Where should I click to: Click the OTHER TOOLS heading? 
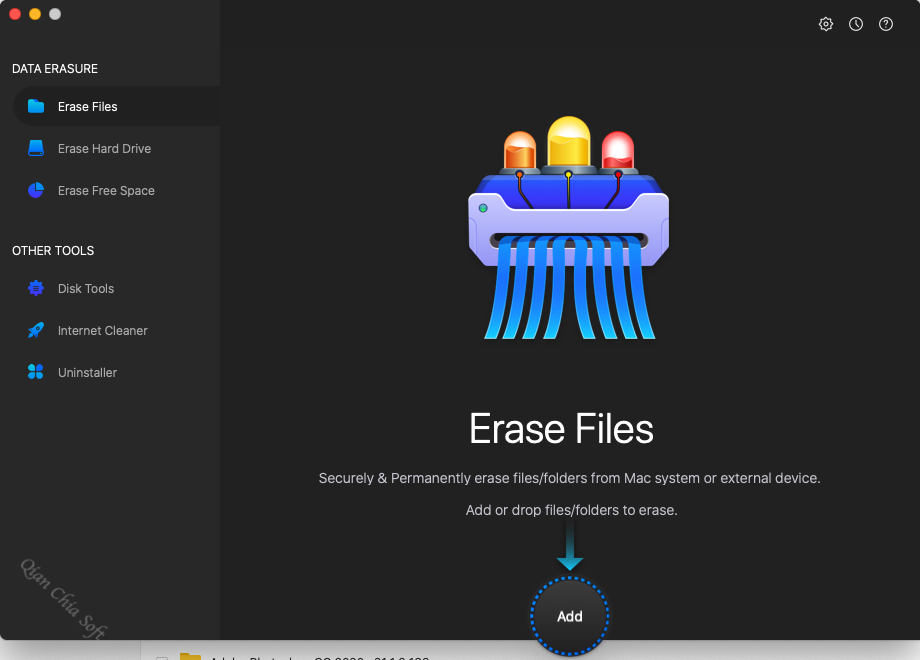(53, 251)
